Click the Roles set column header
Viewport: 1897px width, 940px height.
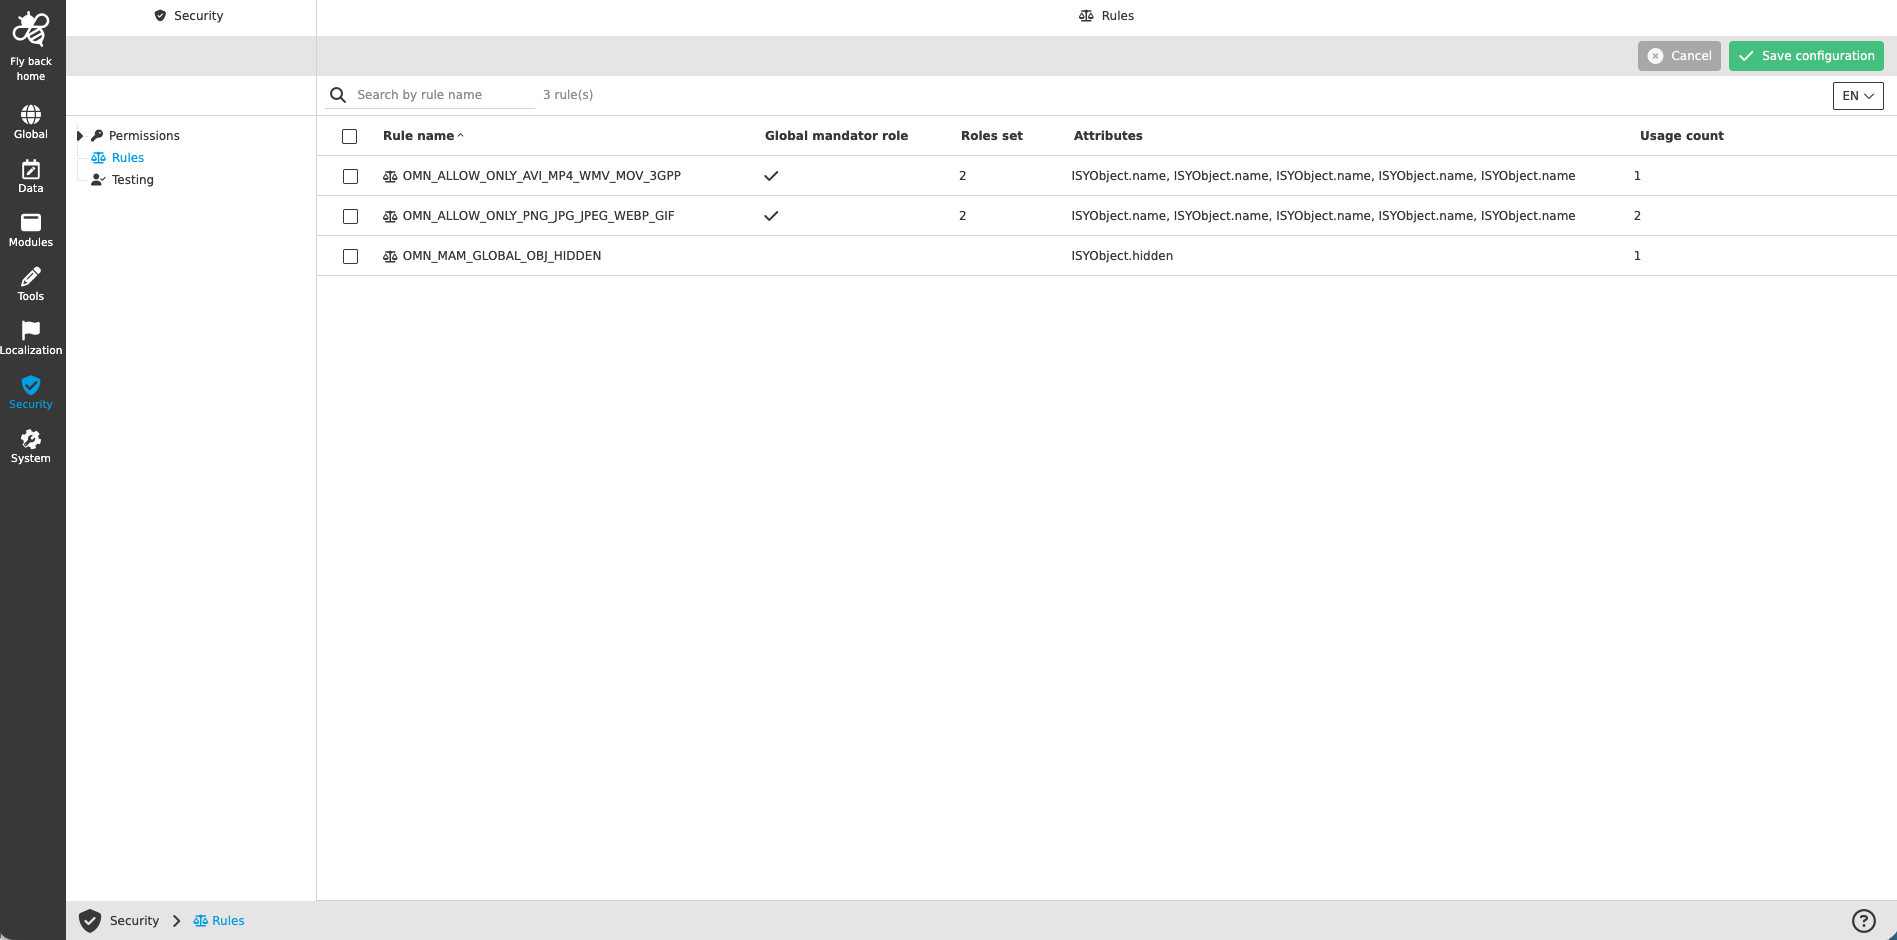click(992, 136)
